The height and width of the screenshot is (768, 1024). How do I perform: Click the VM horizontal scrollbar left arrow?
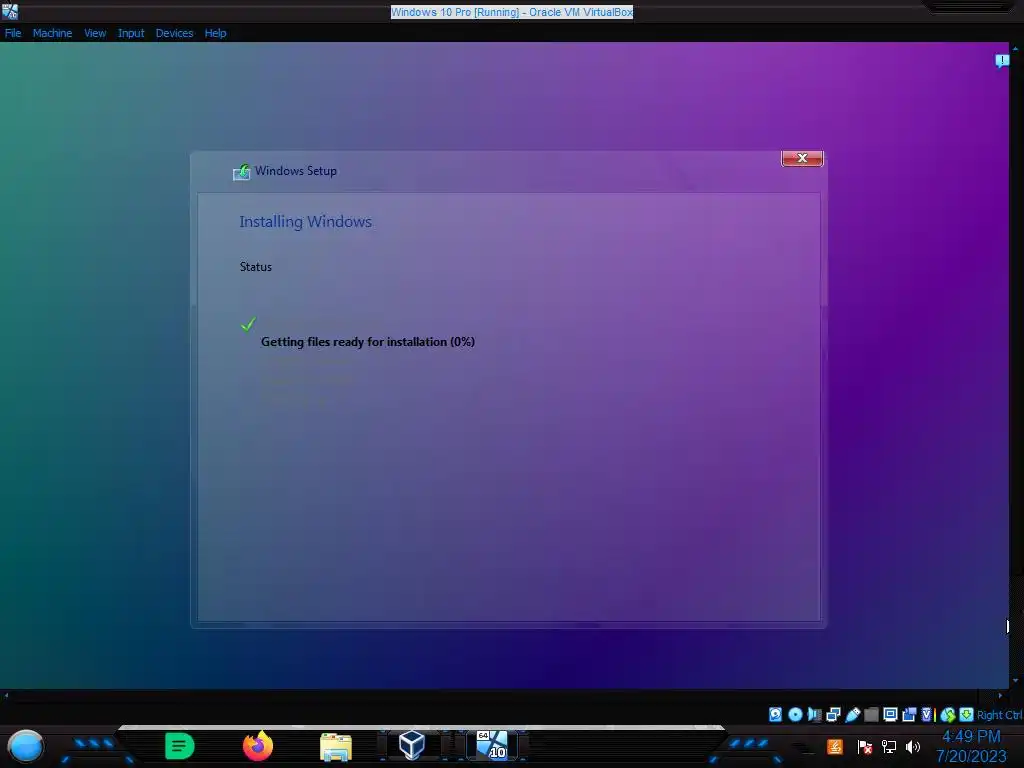6,695
